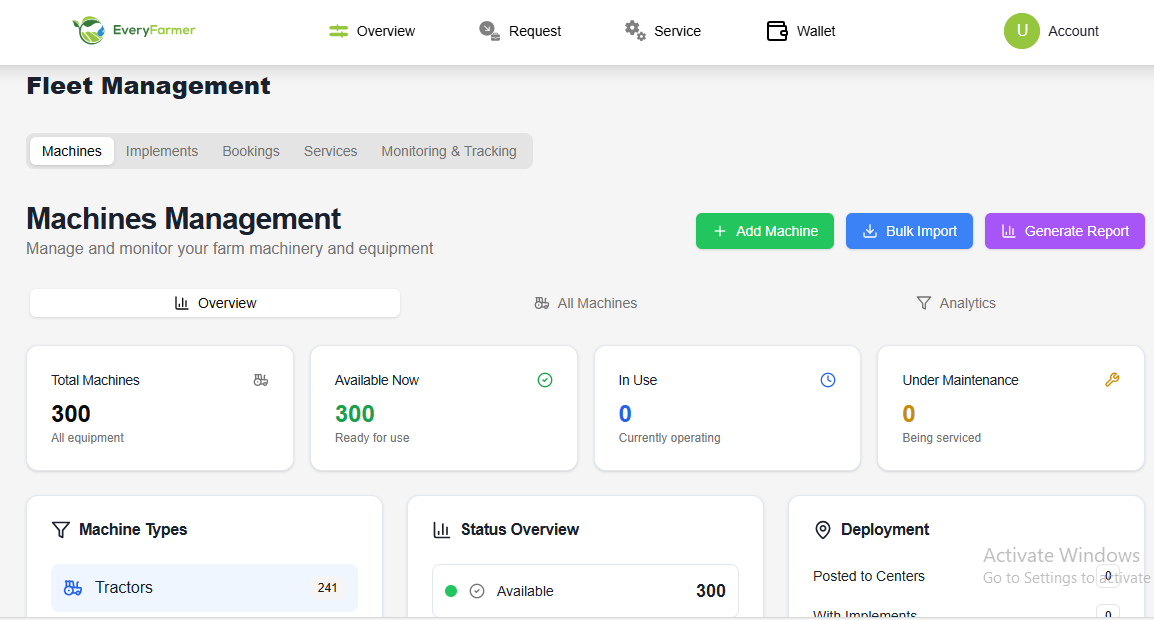Click the EveryFarmer brand name
1154x620 pixels.
154,30
